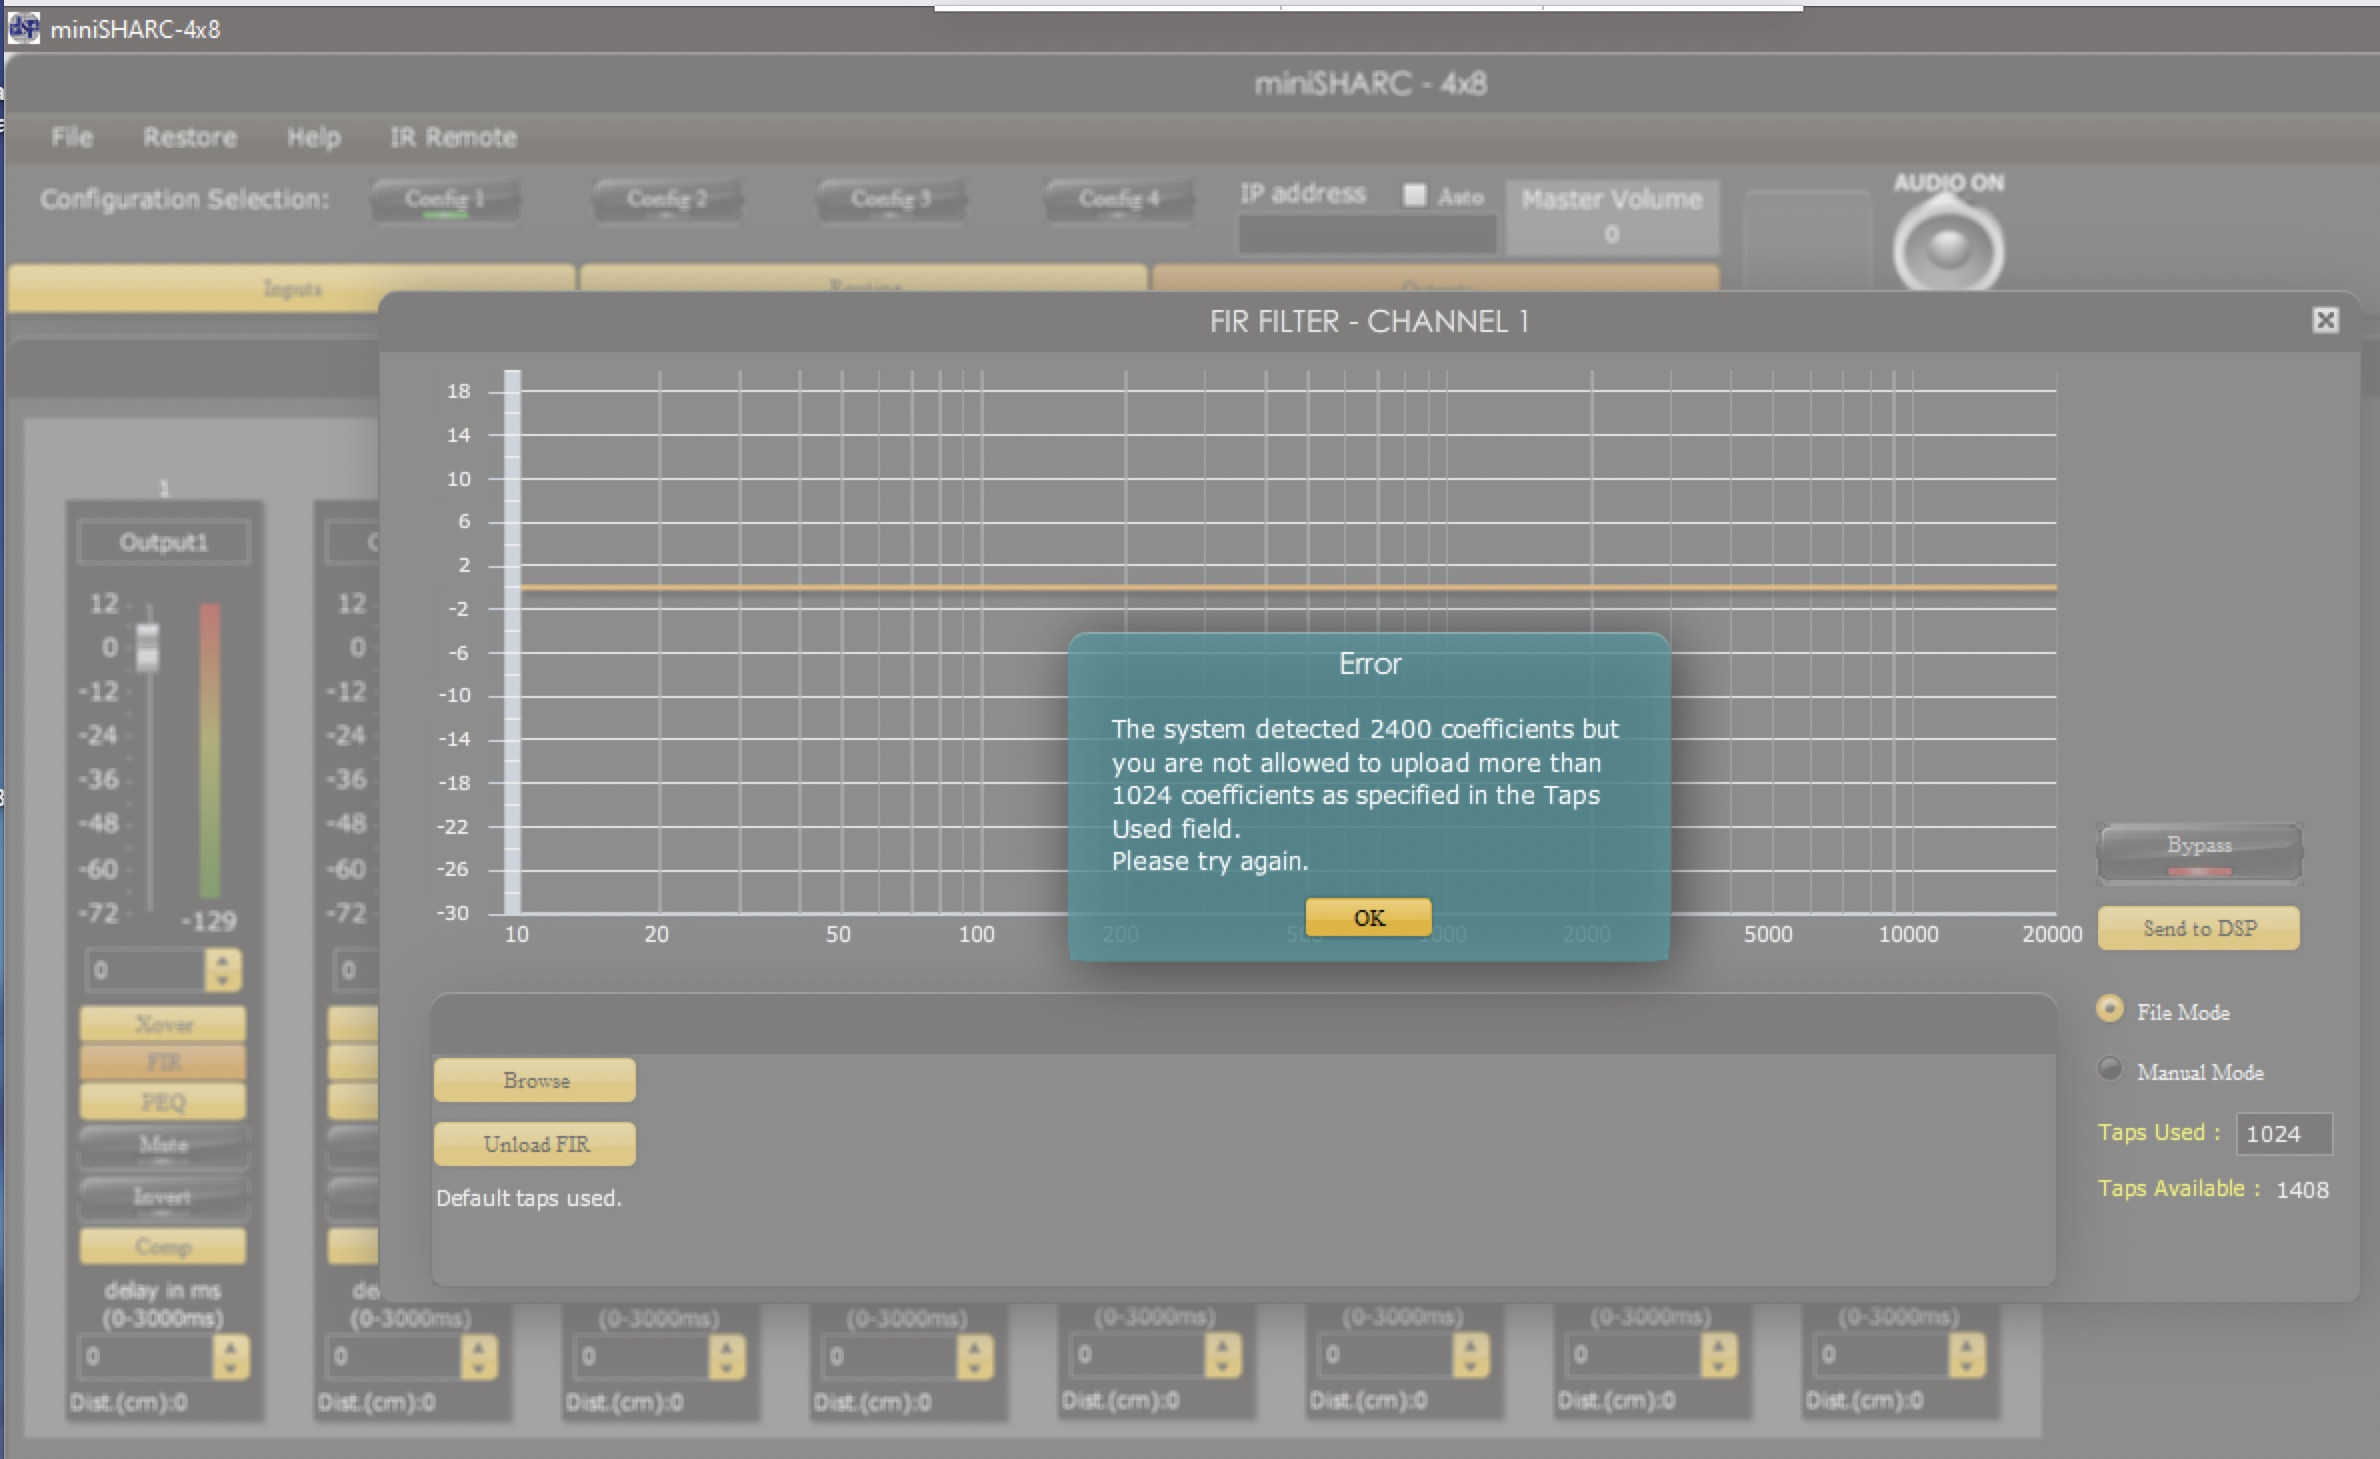Screen dimensions: 2380x1459
Task: Select the Manual Mode radio button
Action: click(x=2110, y=1069)
